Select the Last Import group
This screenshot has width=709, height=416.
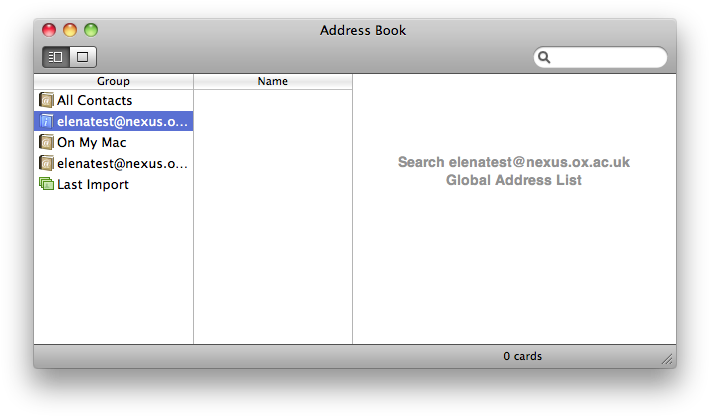113,184
